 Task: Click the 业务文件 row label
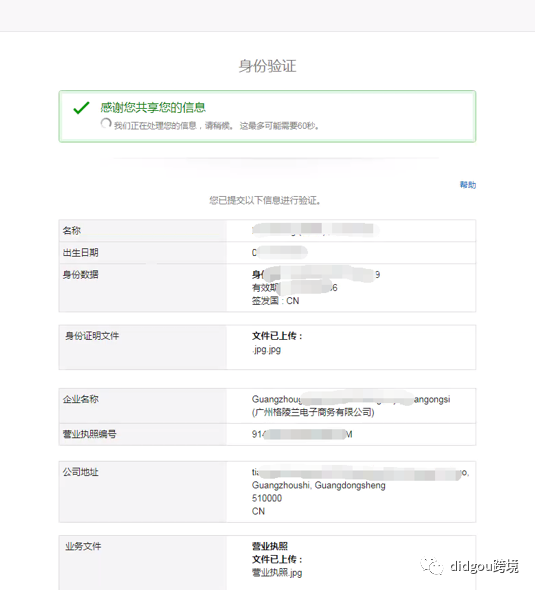pos(83,546)
